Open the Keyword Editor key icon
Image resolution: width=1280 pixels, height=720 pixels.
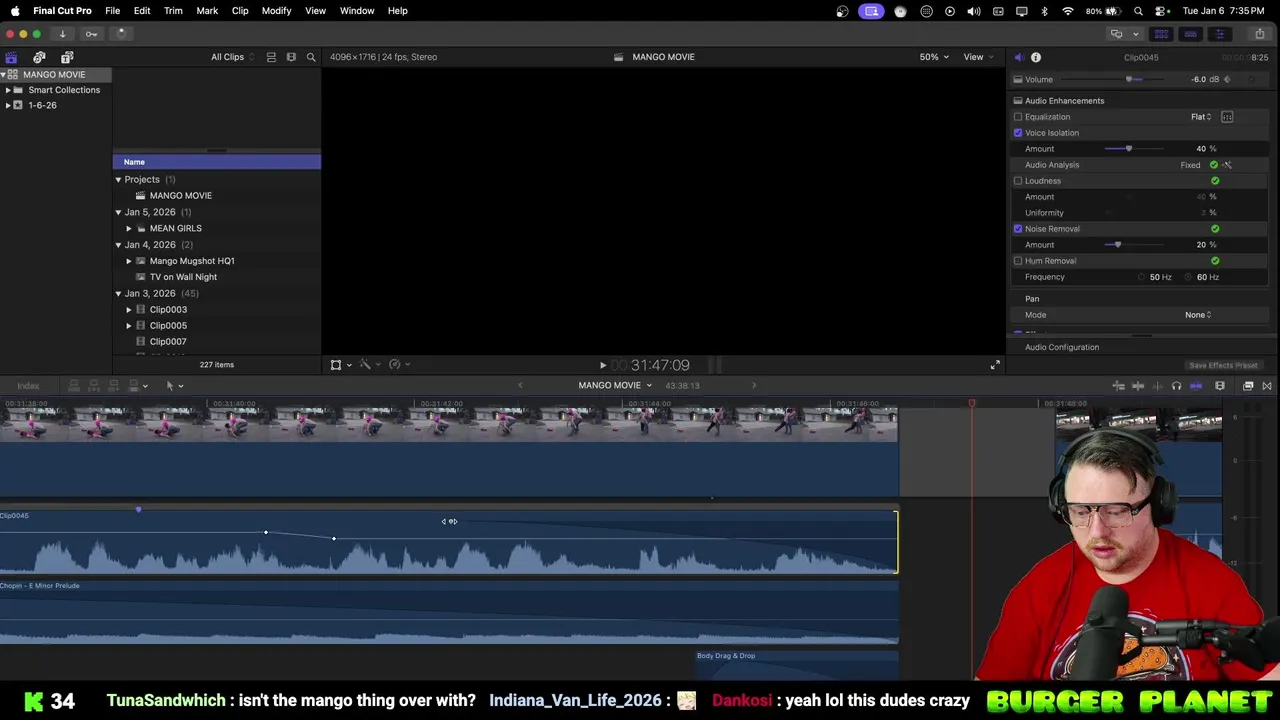click(91, 33)
